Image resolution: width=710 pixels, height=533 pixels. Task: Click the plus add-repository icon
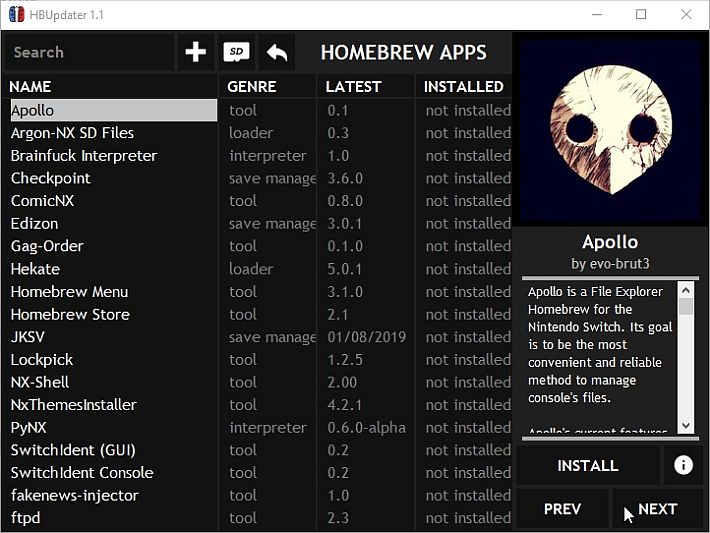(196, 52)
